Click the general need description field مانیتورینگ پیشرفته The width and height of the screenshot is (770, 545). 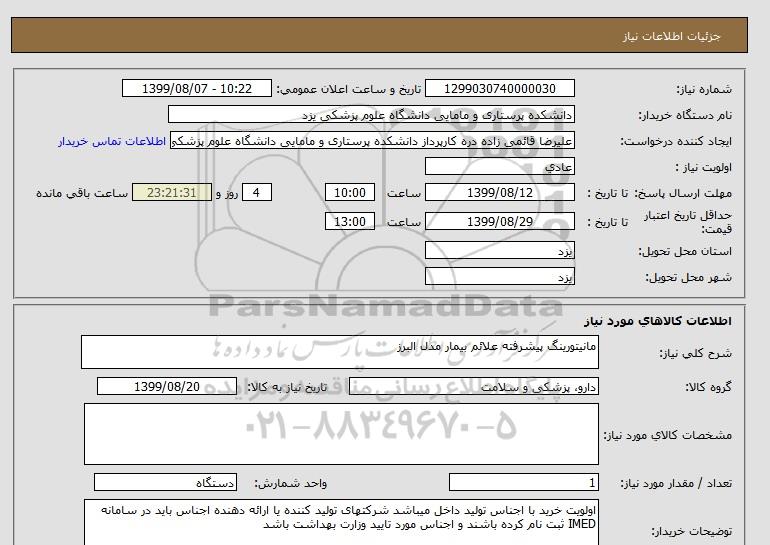pyautogui.click(x=340, y=352)
